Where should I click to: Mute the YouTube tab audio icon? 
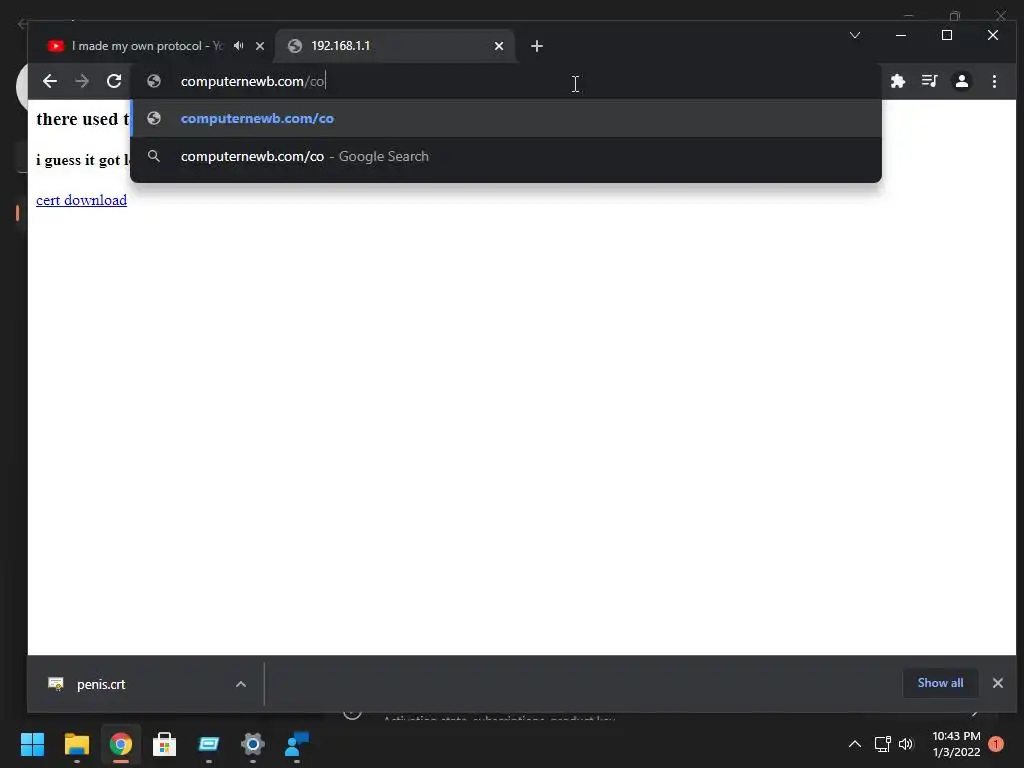coord(239,46)
